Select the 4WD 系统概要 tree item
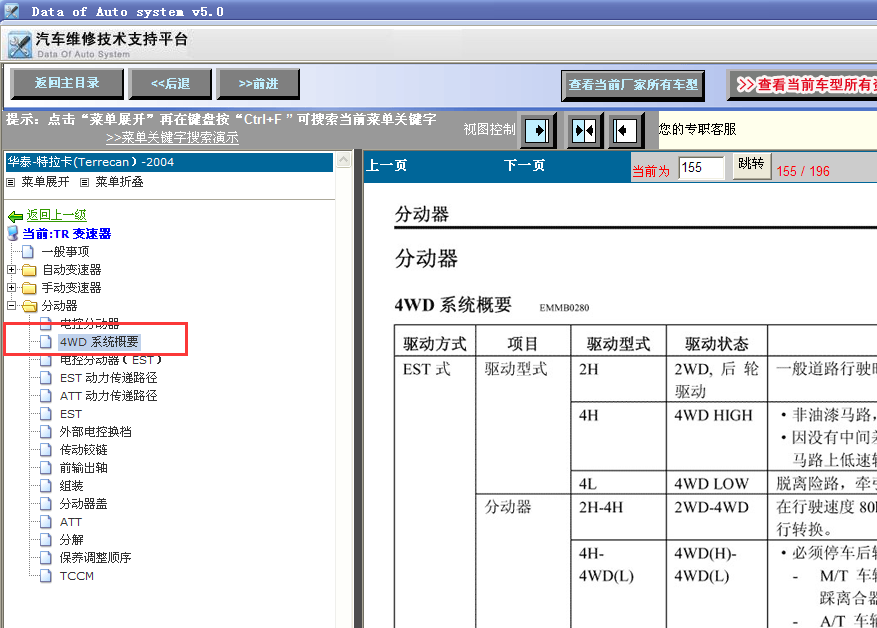This screenshot has width=877, height=628. click(99, 342)
